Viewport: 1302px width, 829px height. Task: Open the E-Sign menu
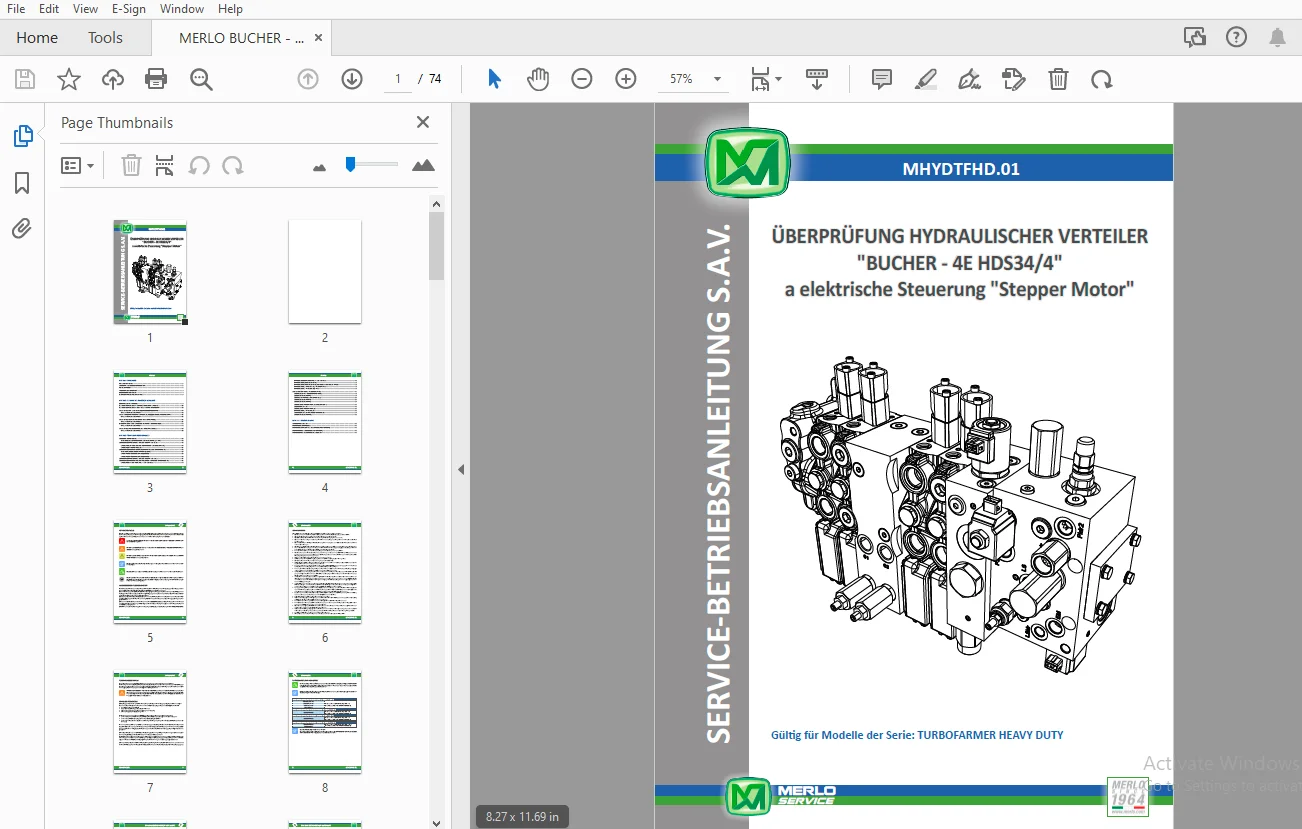[129, 9]
